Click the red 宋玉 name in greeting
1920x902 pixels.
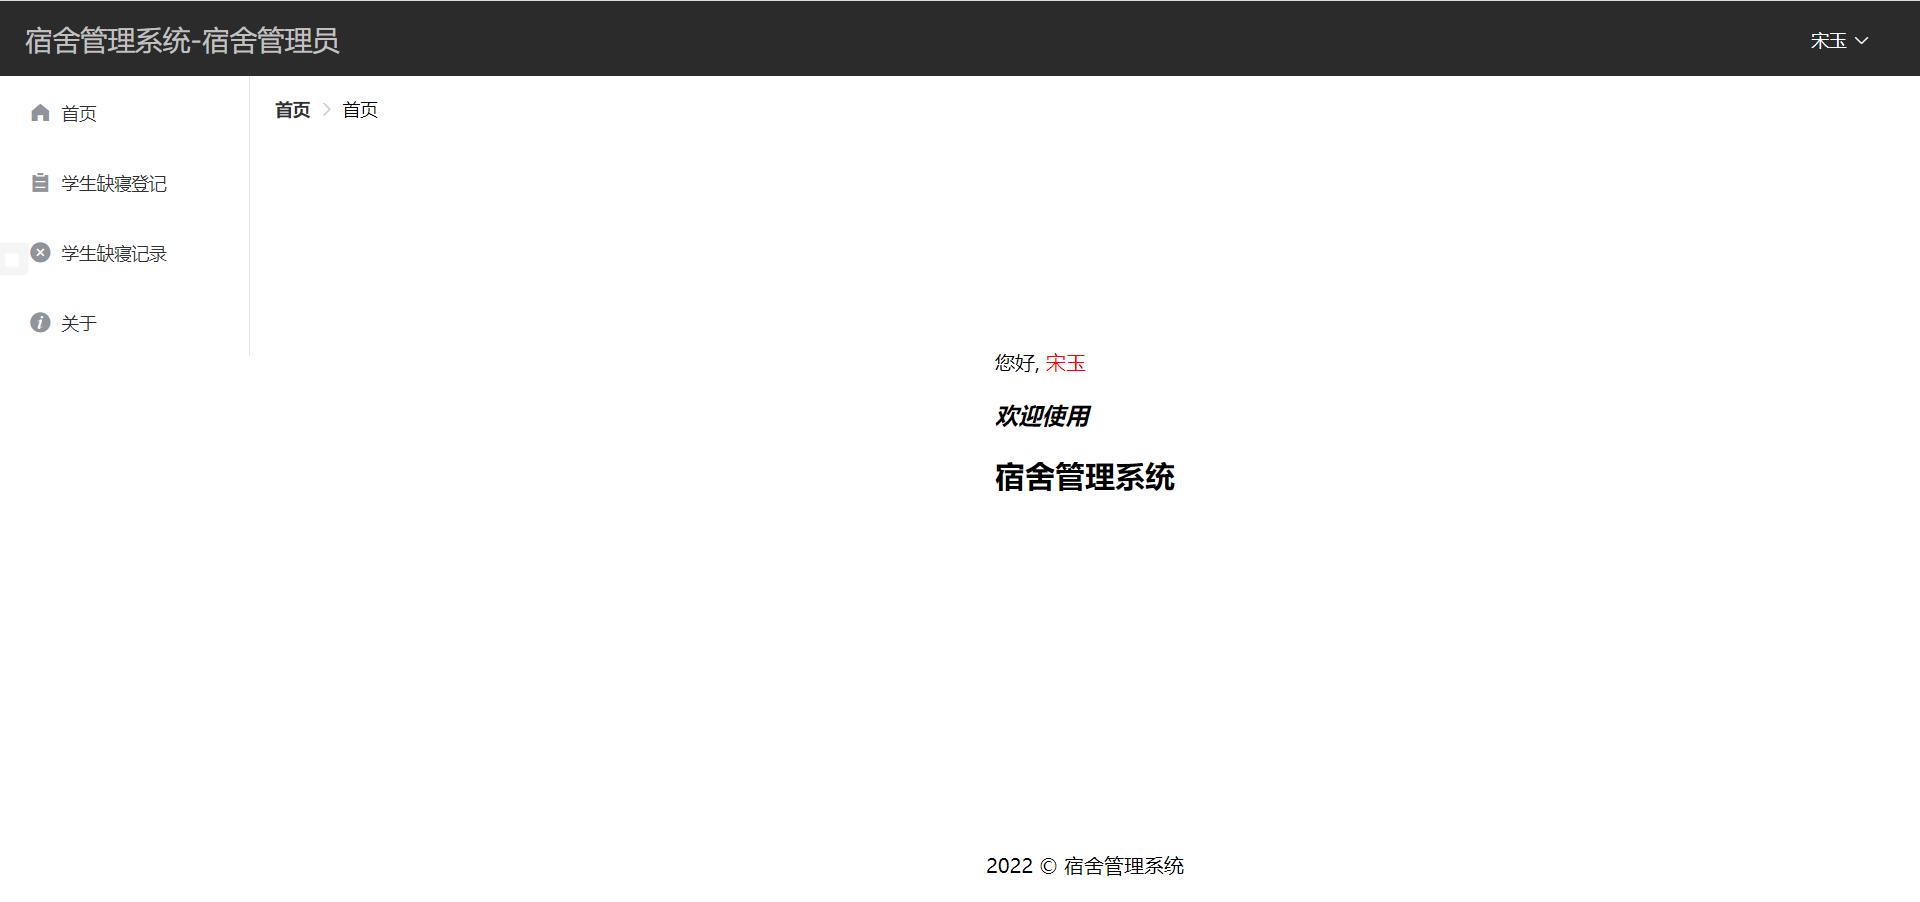coord(1066,363)
